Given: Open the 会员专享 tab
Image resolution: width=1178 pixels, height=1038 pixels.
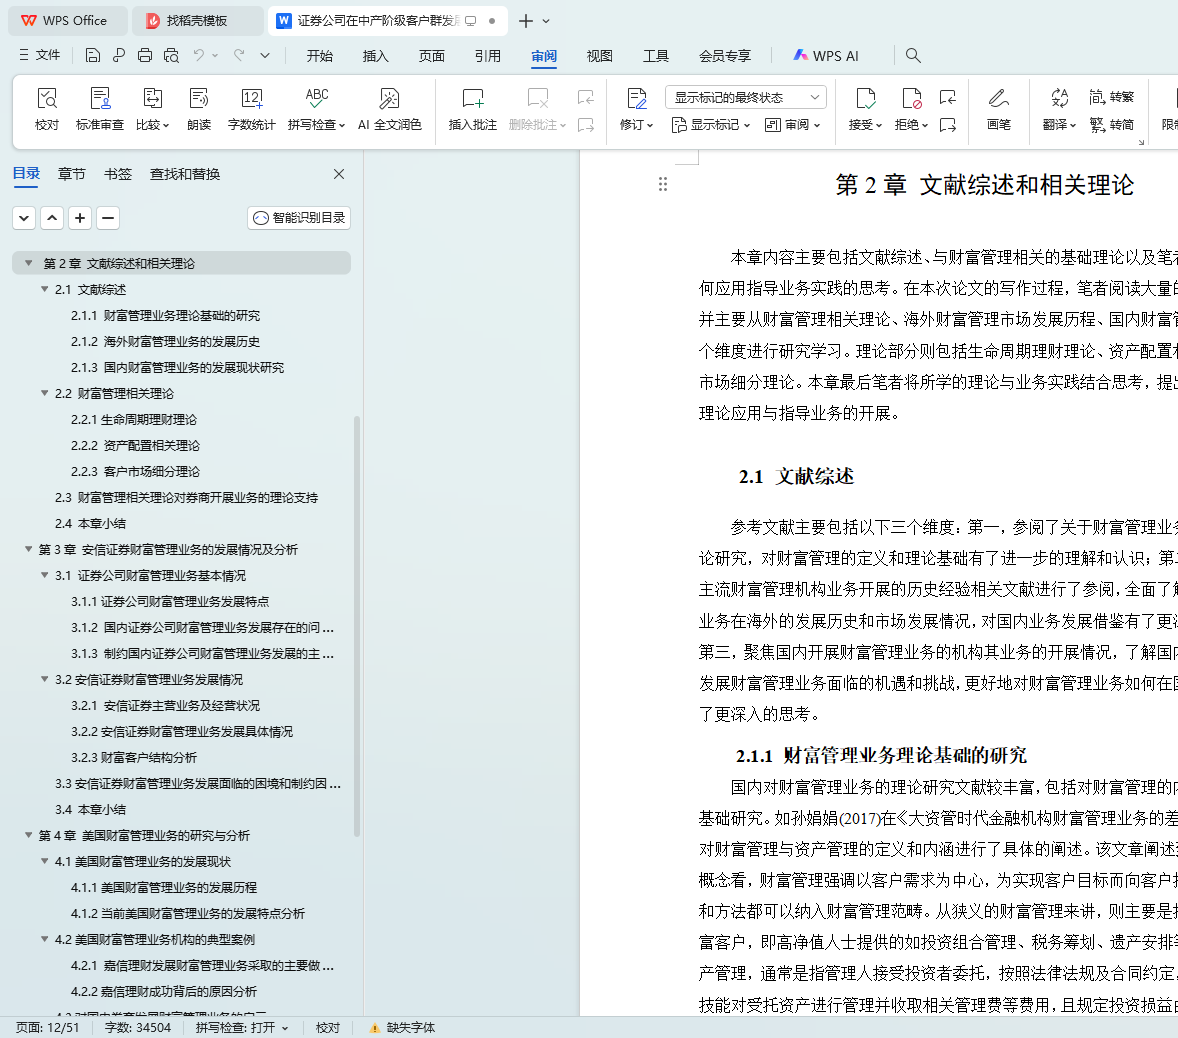Looking at the screenshot, I should pos(725,56).
